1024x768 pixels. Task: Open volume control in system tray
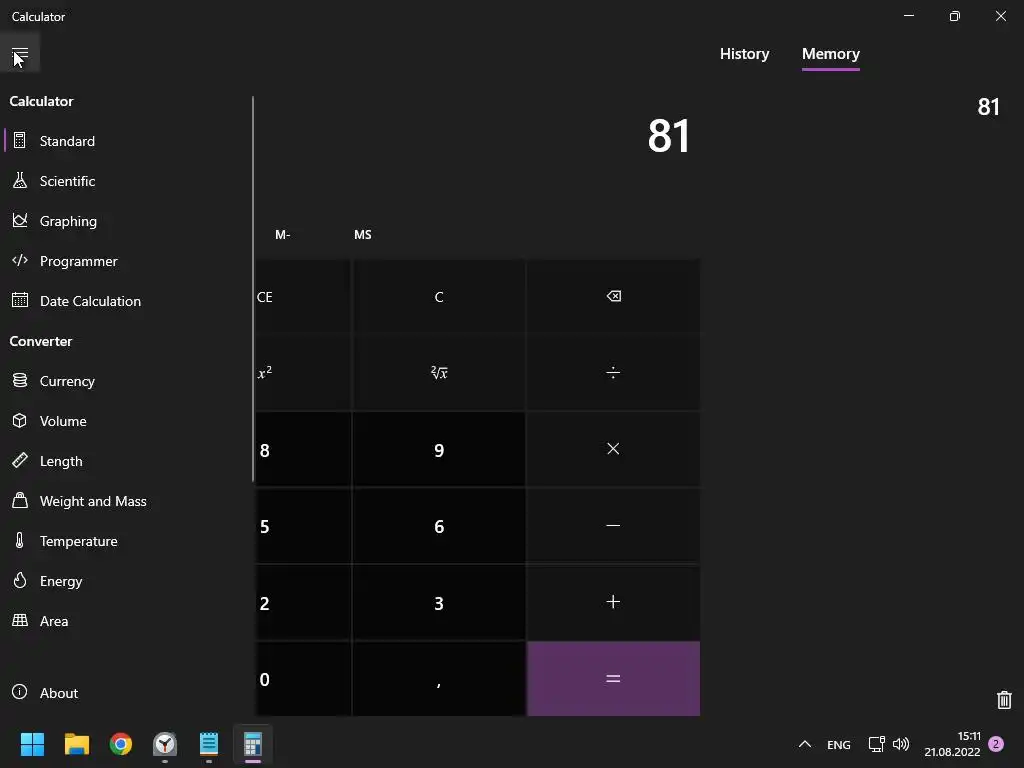pyautogui.click(x=901, y=744)
